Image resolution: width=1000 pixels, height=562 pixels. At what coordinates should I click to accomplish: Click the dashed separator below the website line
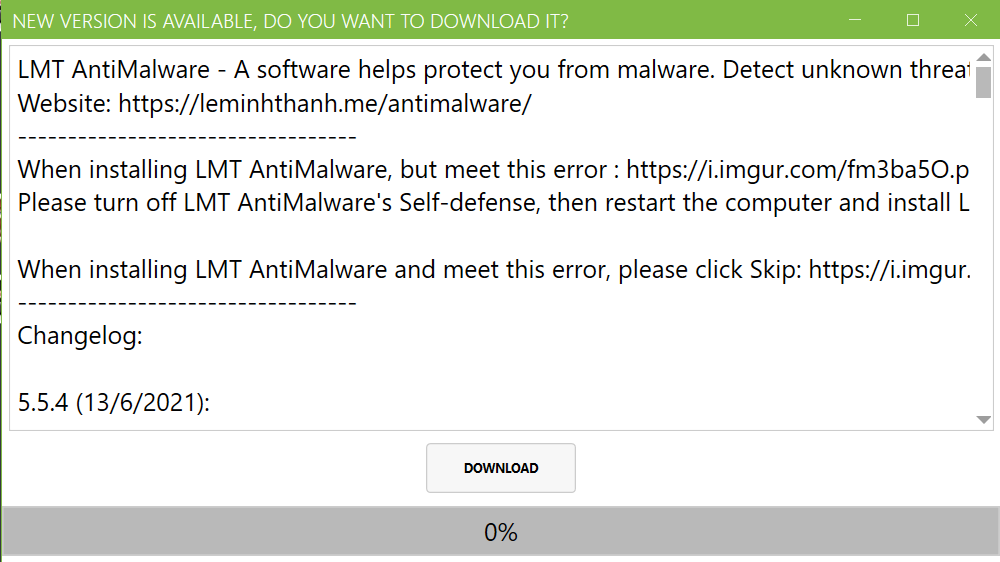187,137
